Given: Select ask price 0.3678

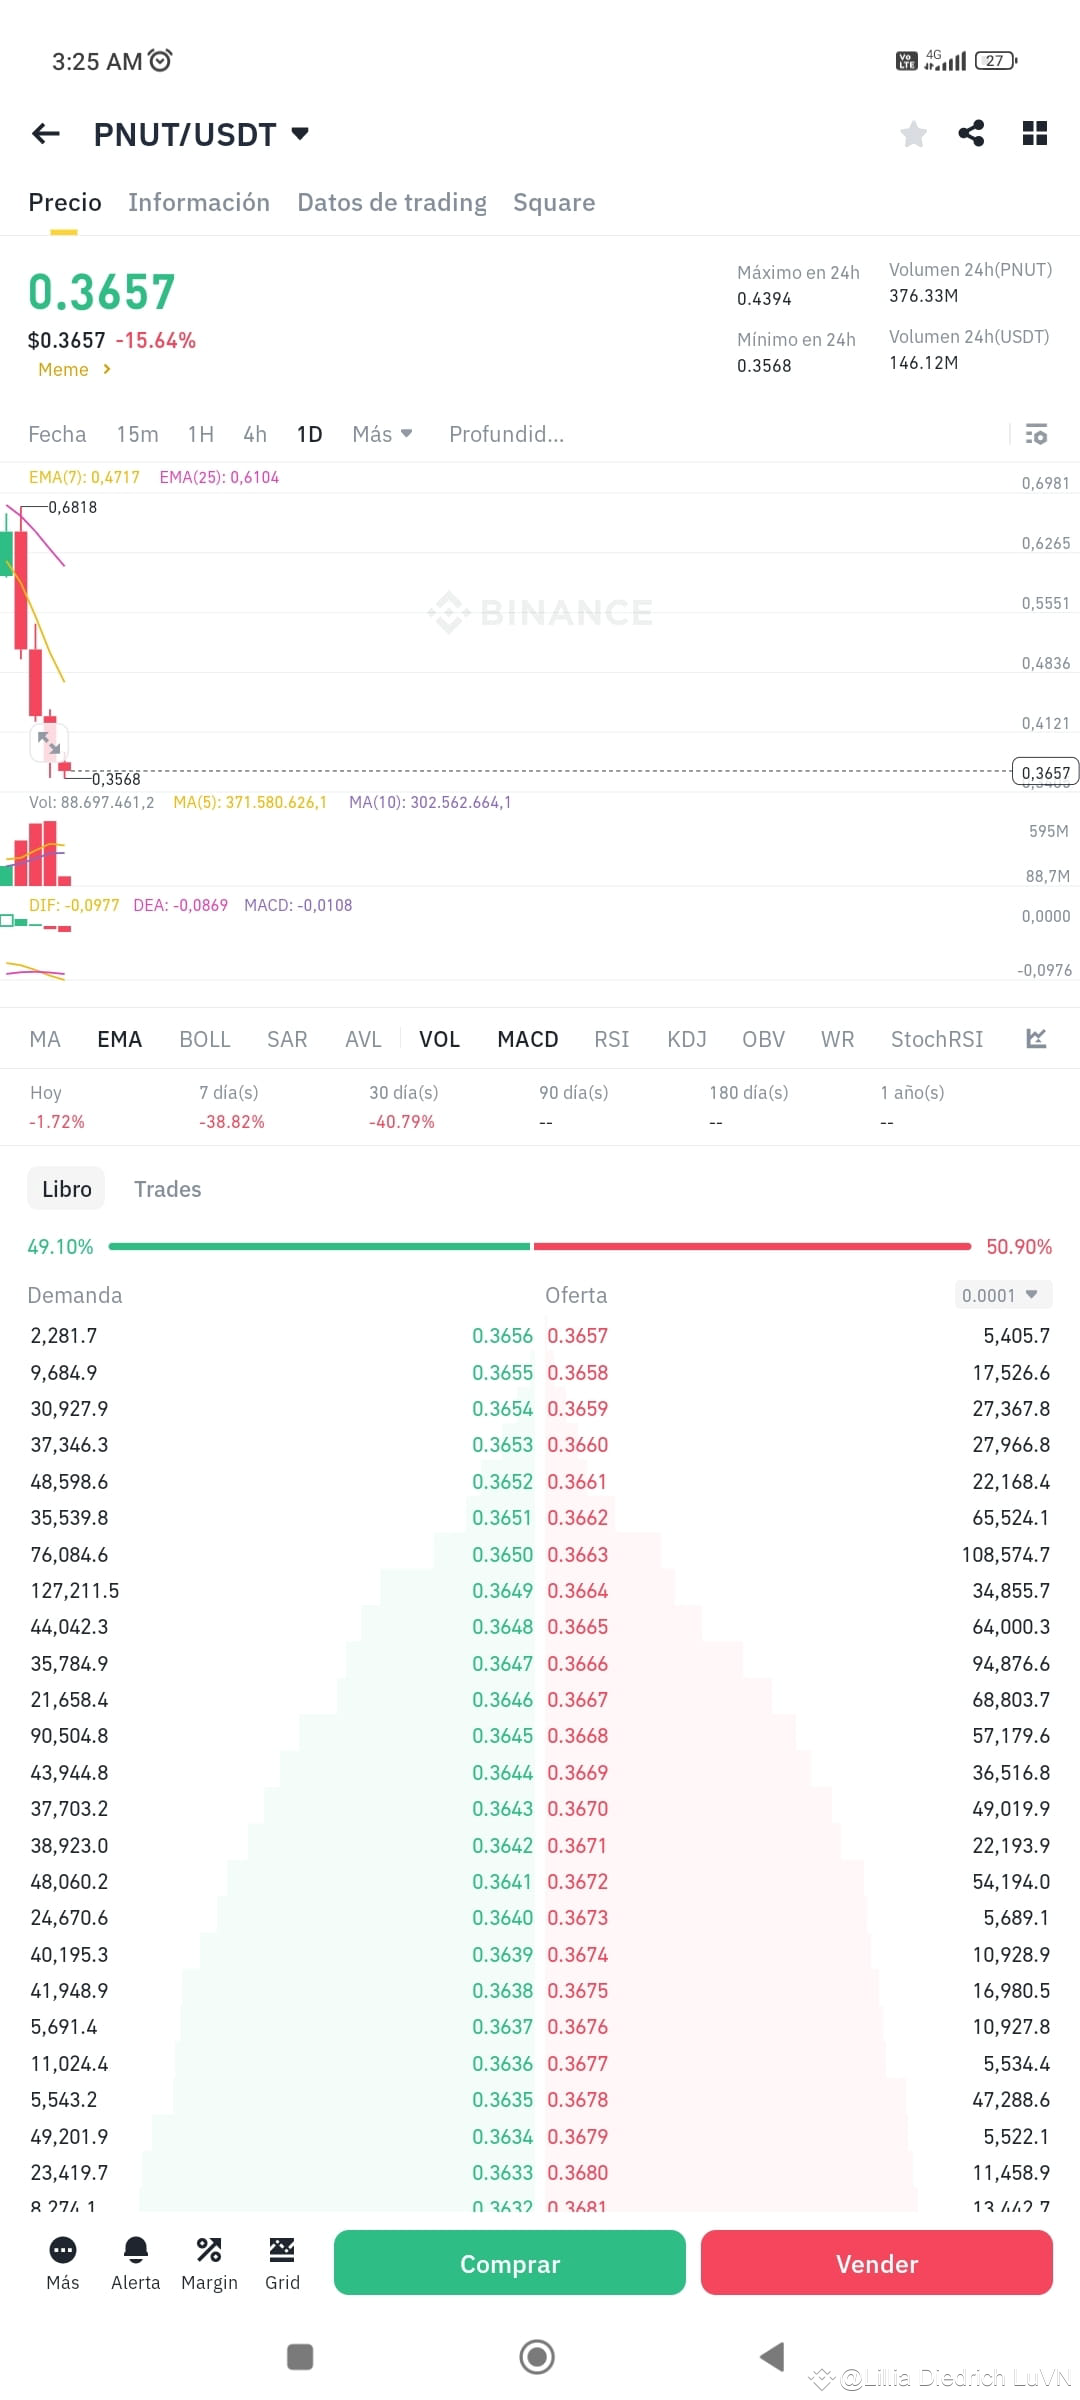Looking at the screenshot, I should [x=578, y=2099].
